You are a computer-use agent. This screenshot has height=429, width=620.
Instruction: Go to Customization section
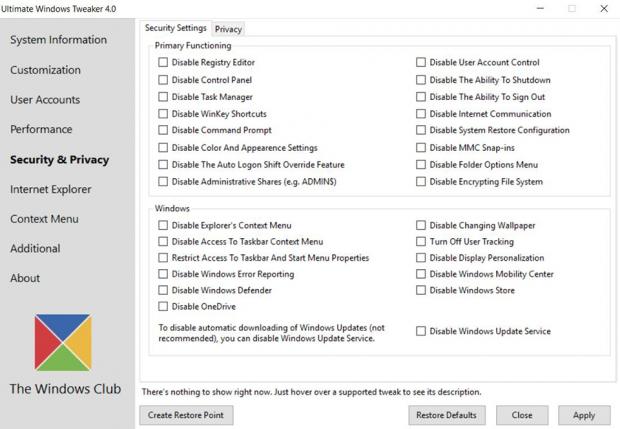pyautogui.click(x=46, y=70)
